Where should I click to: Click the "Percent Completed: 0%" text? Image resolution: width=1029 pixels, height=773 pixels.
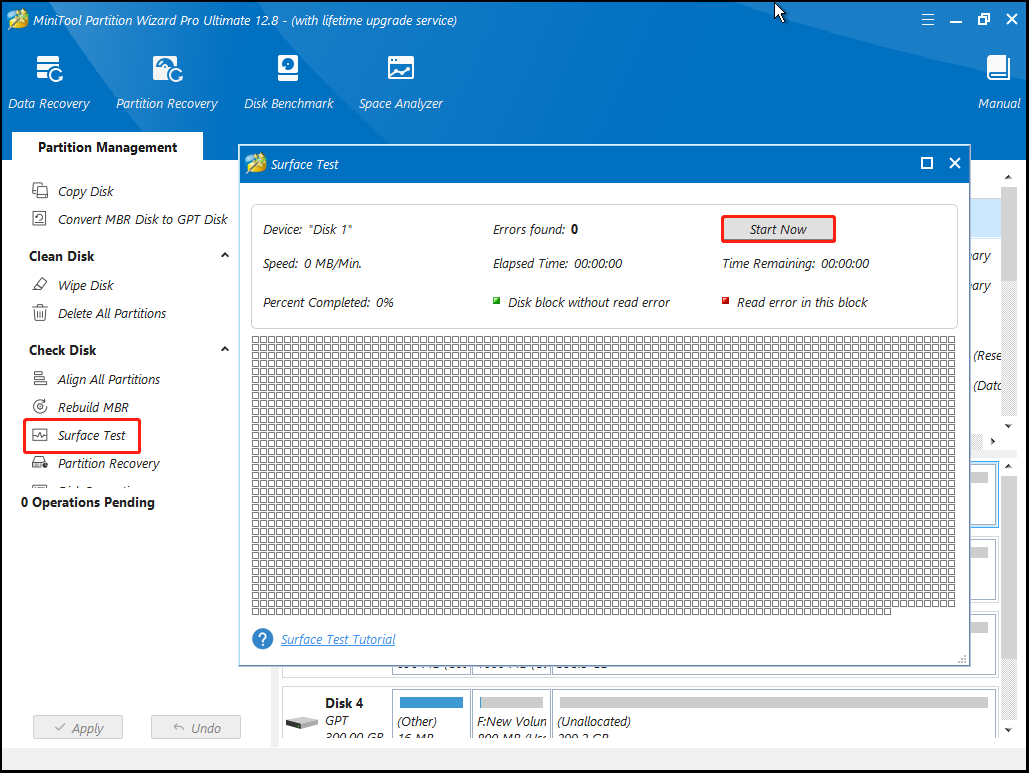pyautogui.click(x=328, y=302)
